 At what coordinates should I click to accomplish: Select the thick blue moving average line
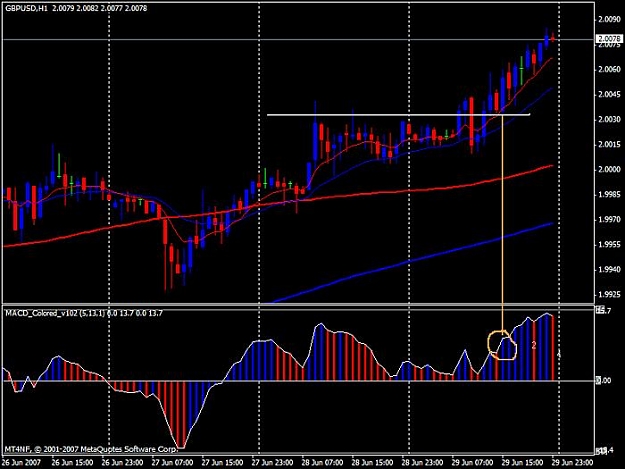pyautogui.click(x=411, y=261)
